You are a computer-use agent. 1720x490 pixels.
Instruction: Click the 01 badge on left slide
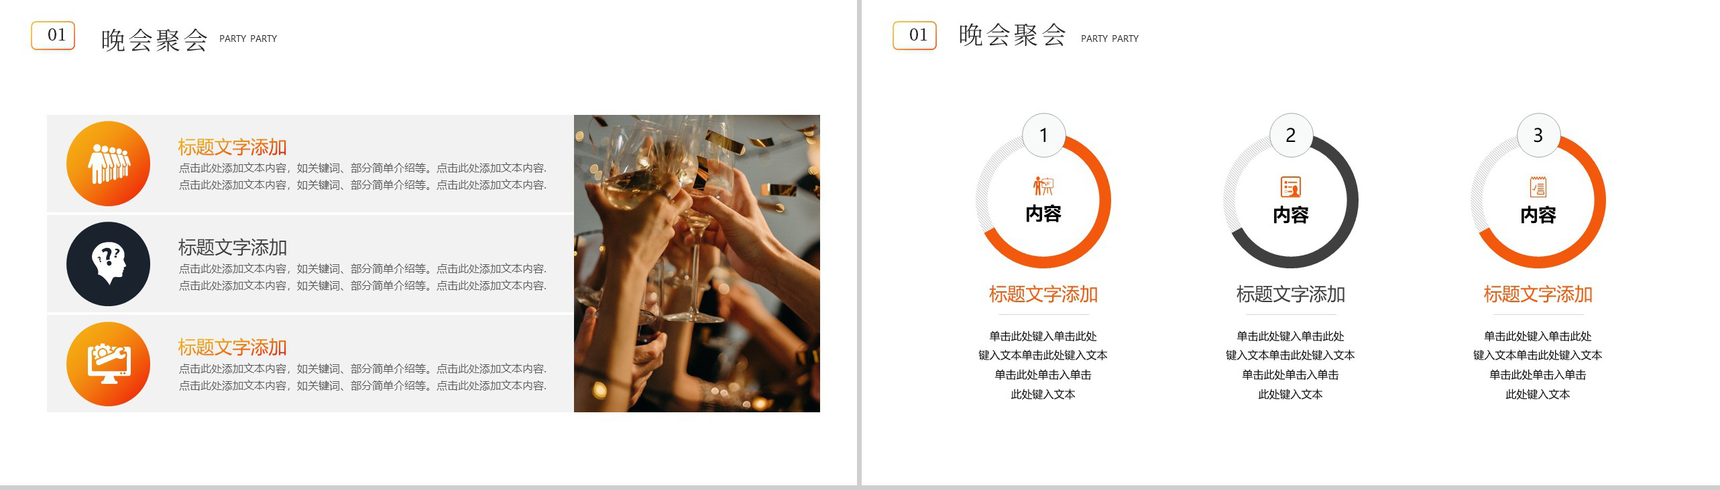tap(53, 36)
